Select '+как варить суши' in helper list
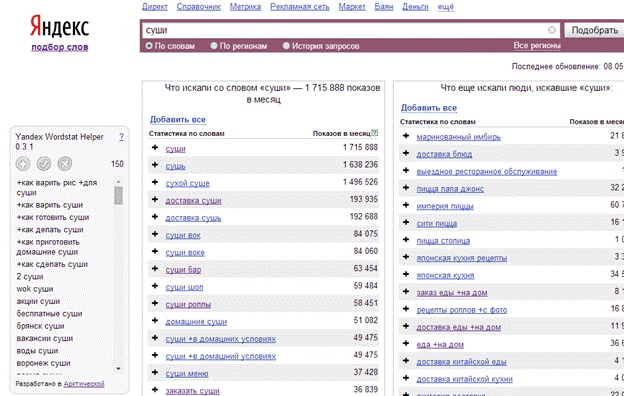 tap(50, 205)
